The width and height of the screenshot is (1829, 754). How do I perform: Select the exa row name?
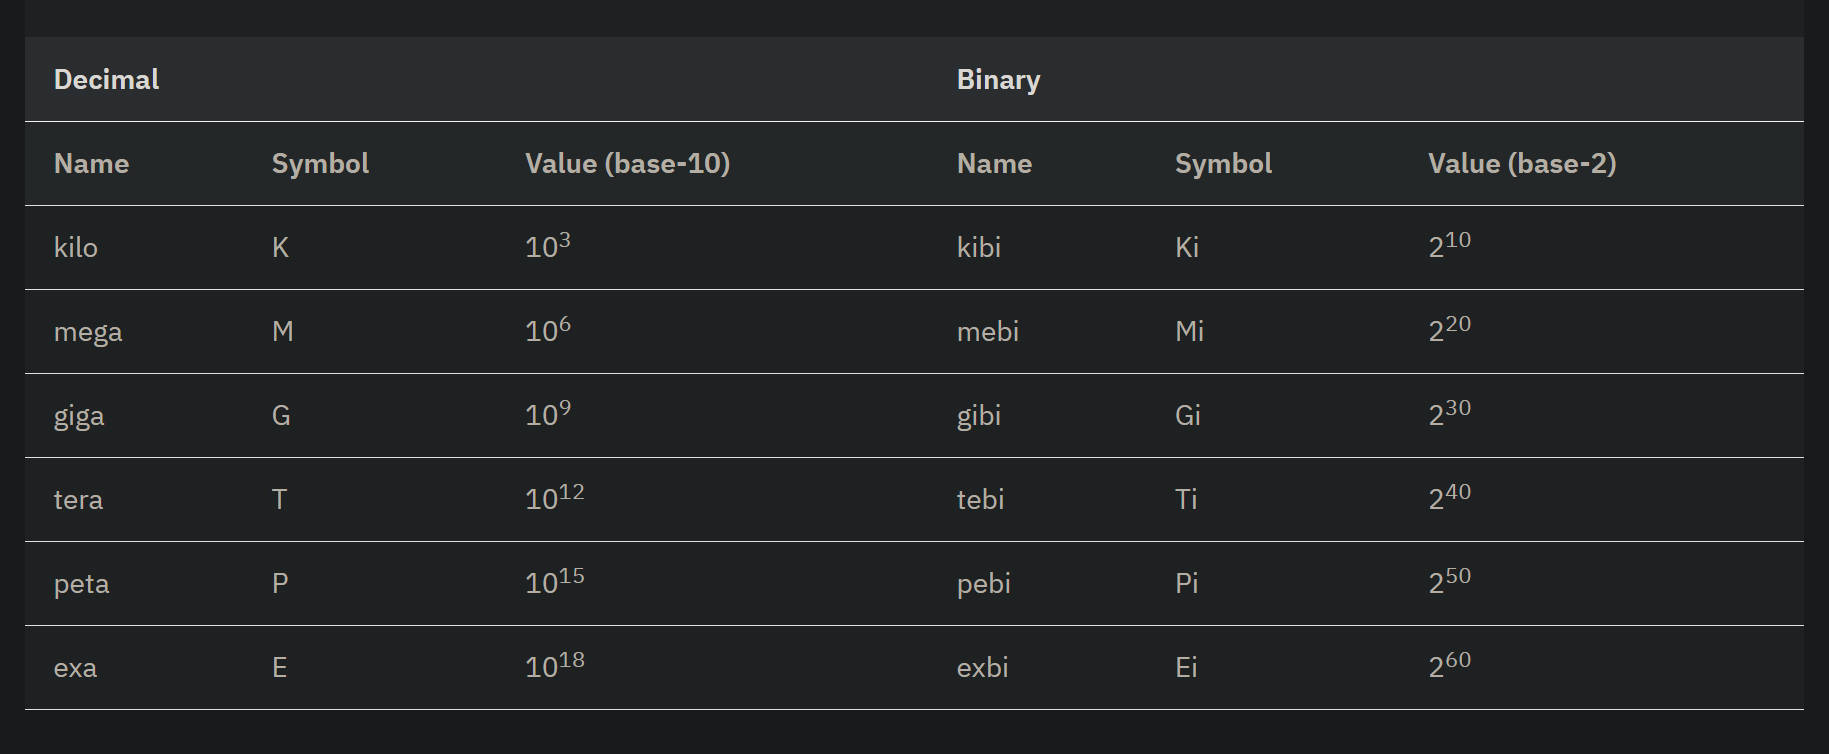(75, 668)
